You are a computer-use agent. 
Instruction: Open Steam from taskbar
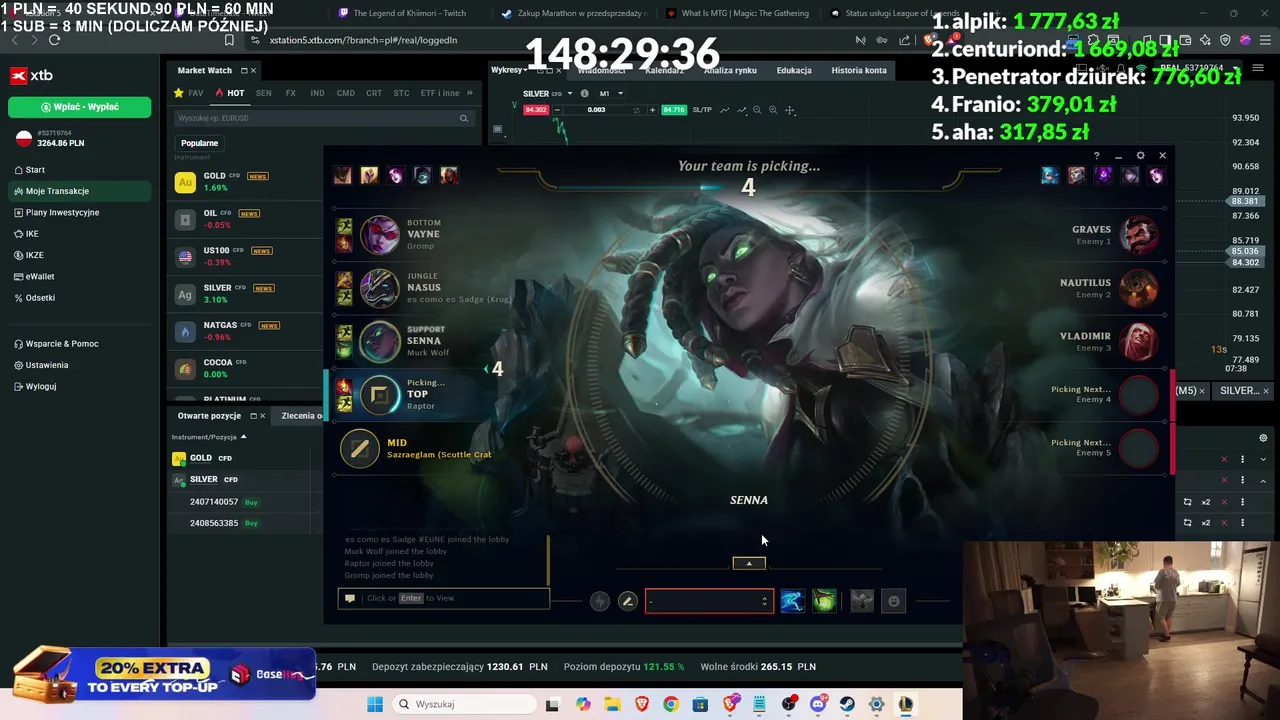tap(847, 704)
